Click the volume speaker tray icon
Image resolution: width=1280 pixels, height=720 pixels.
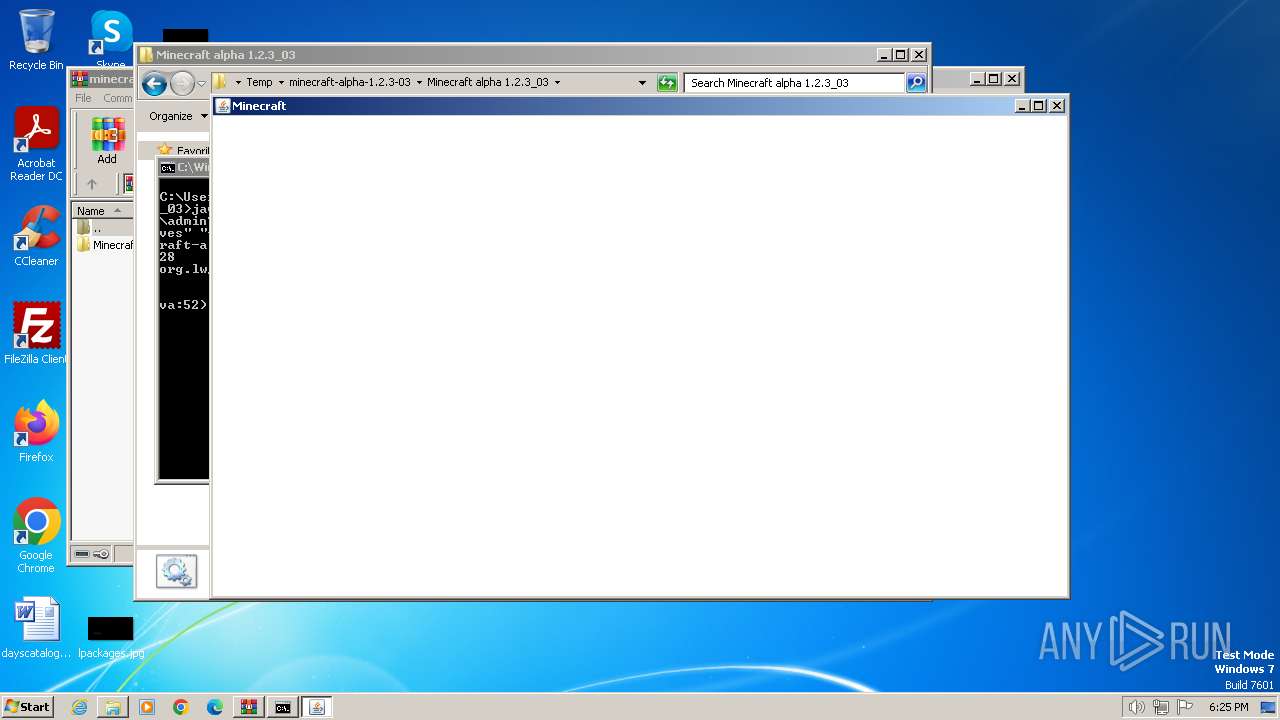[x=1136, y=707]
